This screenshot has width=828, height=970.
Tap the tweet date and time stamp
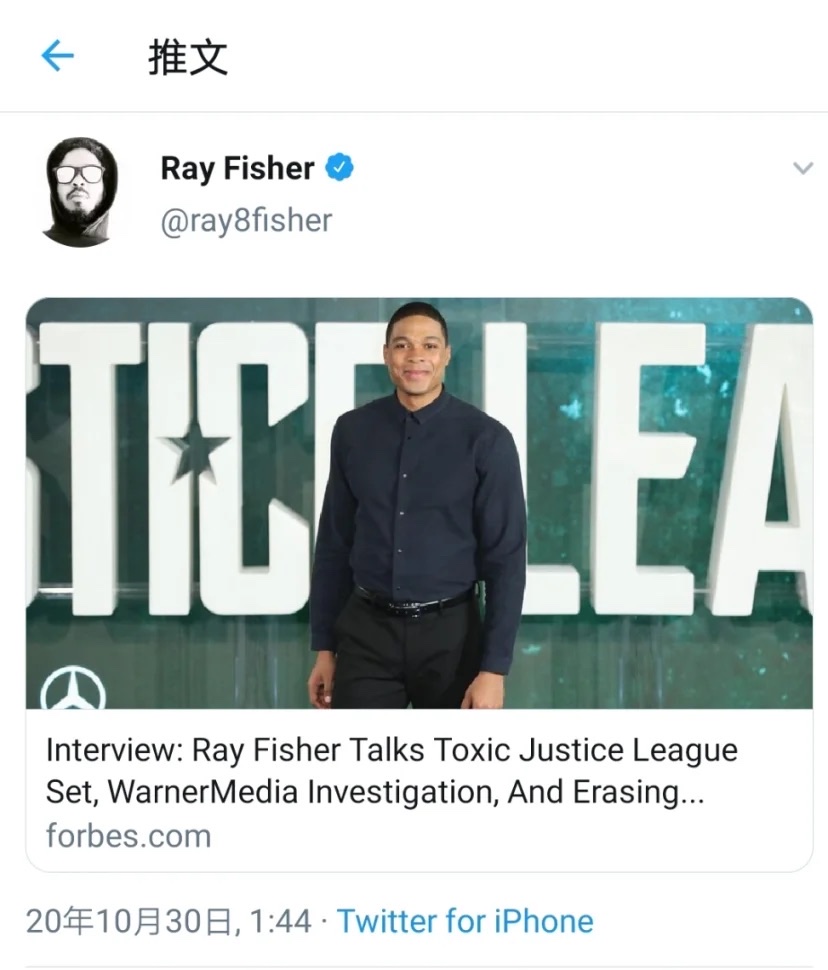coord(169,921)
